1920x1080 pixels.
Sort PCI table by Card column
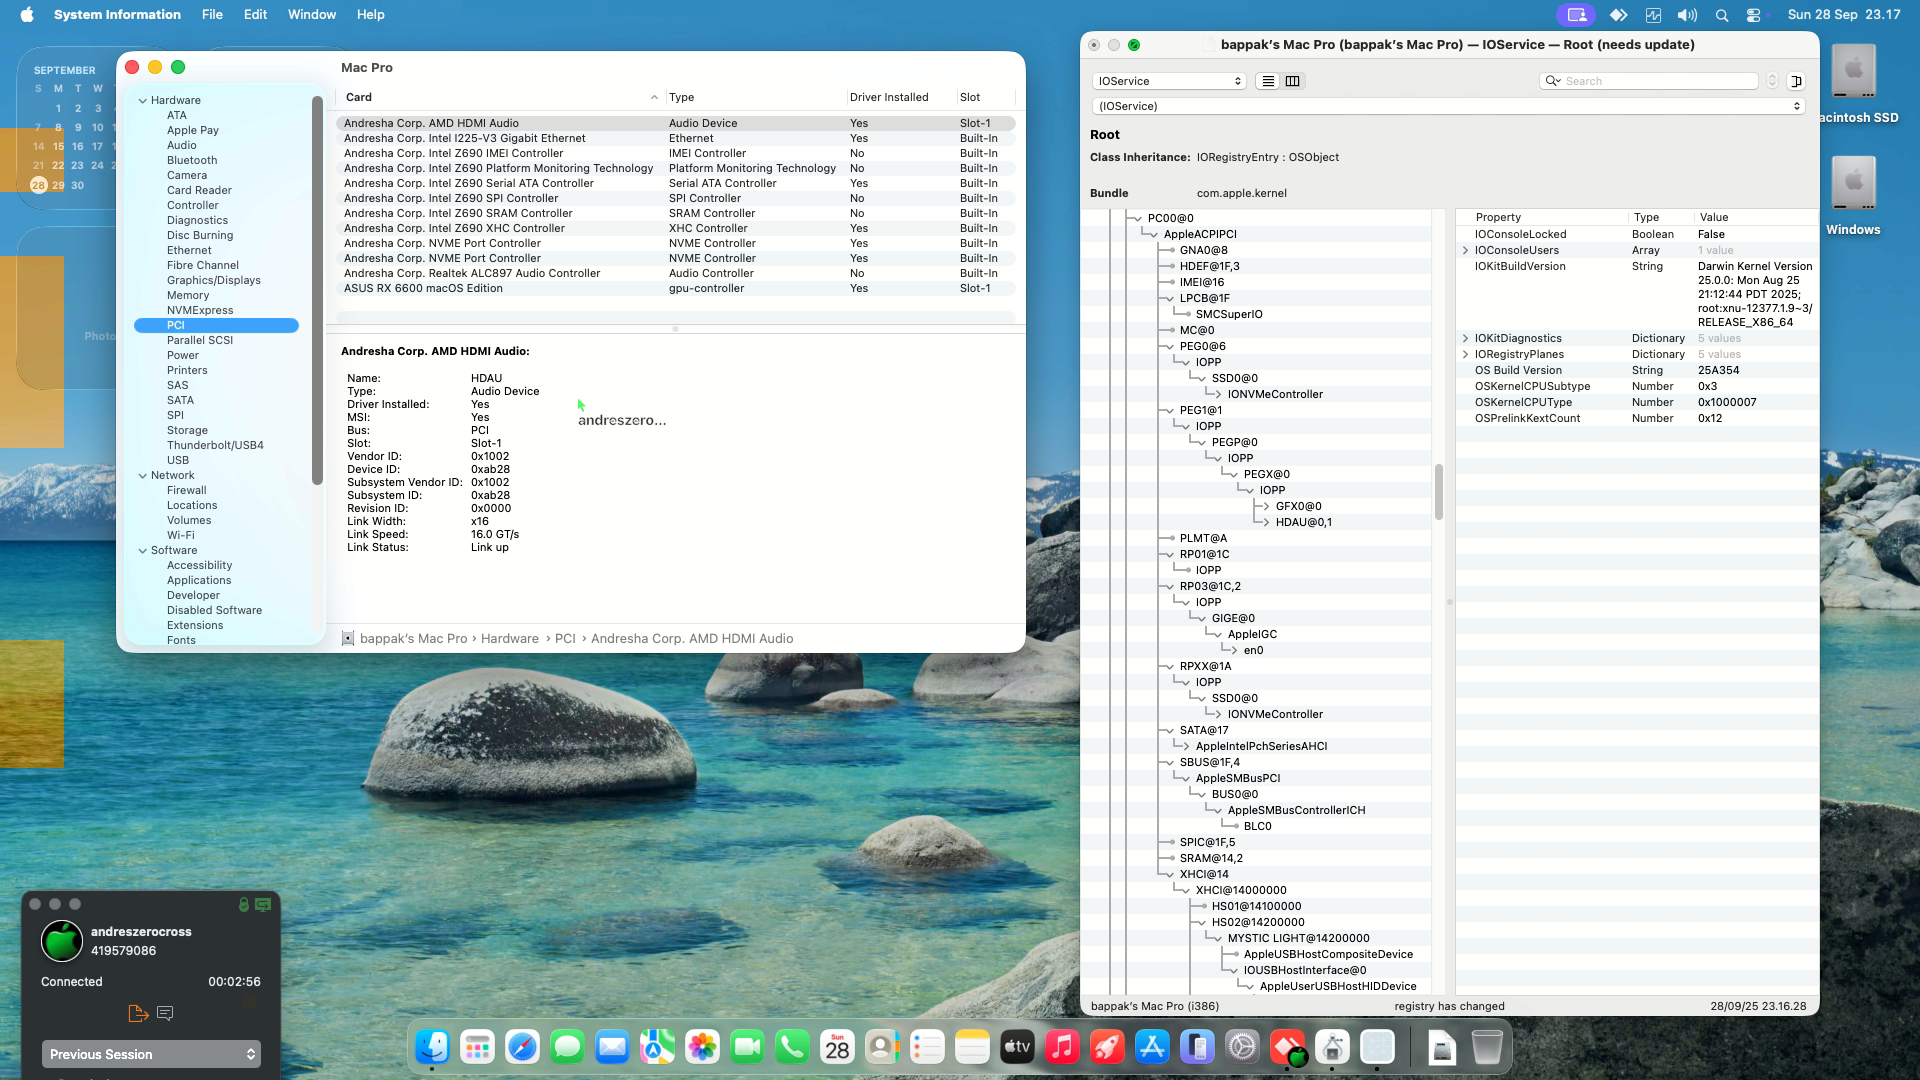[501, 97]
